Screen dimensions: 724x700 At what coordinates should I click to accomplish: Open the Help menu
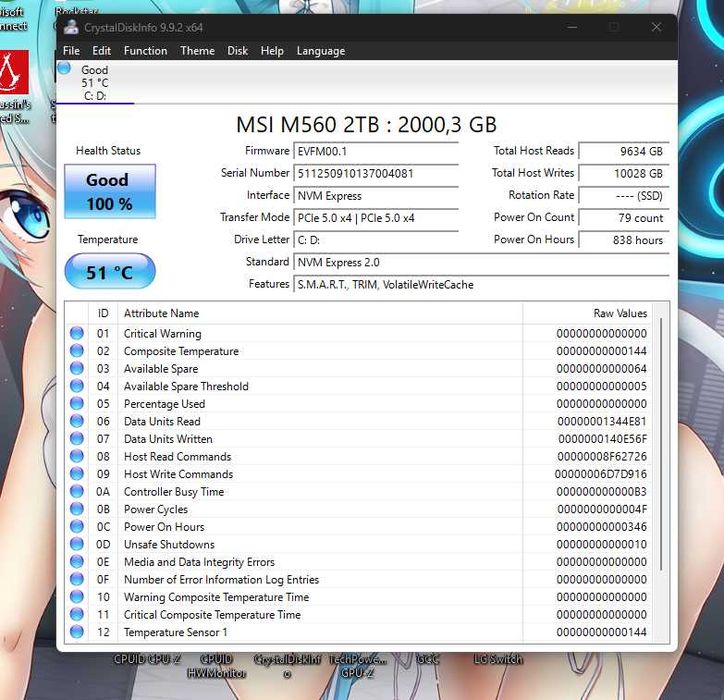(x=272, y=51)
